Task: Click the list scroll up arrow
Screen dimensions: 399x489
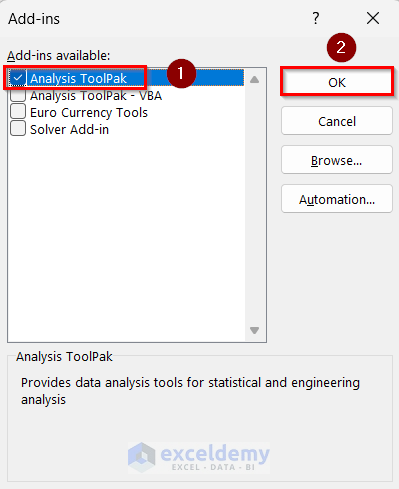Action: (x=255, y=79)
